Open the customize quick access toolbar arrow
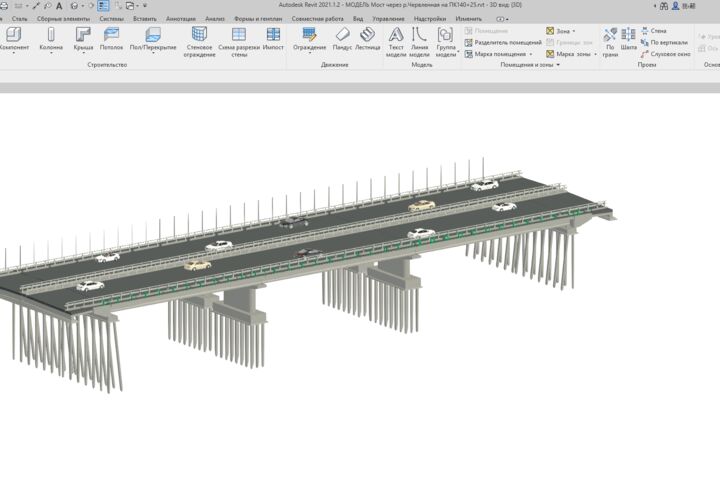The width and height of the screenshot is (720, 480). (145, 6)
